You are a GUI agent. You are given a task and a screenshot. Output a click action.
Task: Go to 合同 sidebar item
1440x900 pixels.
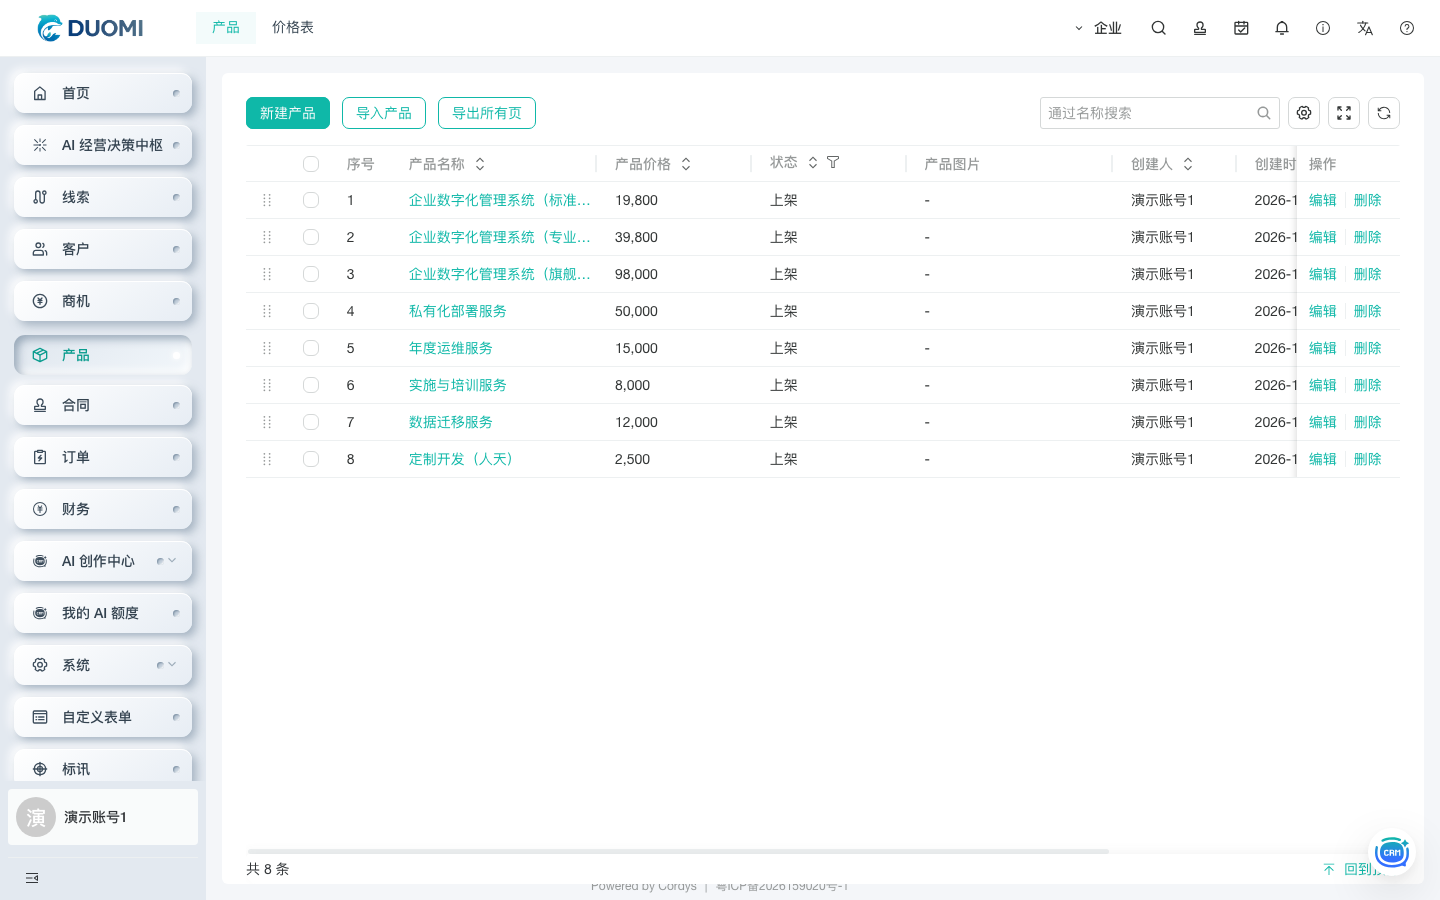(103, 405)
